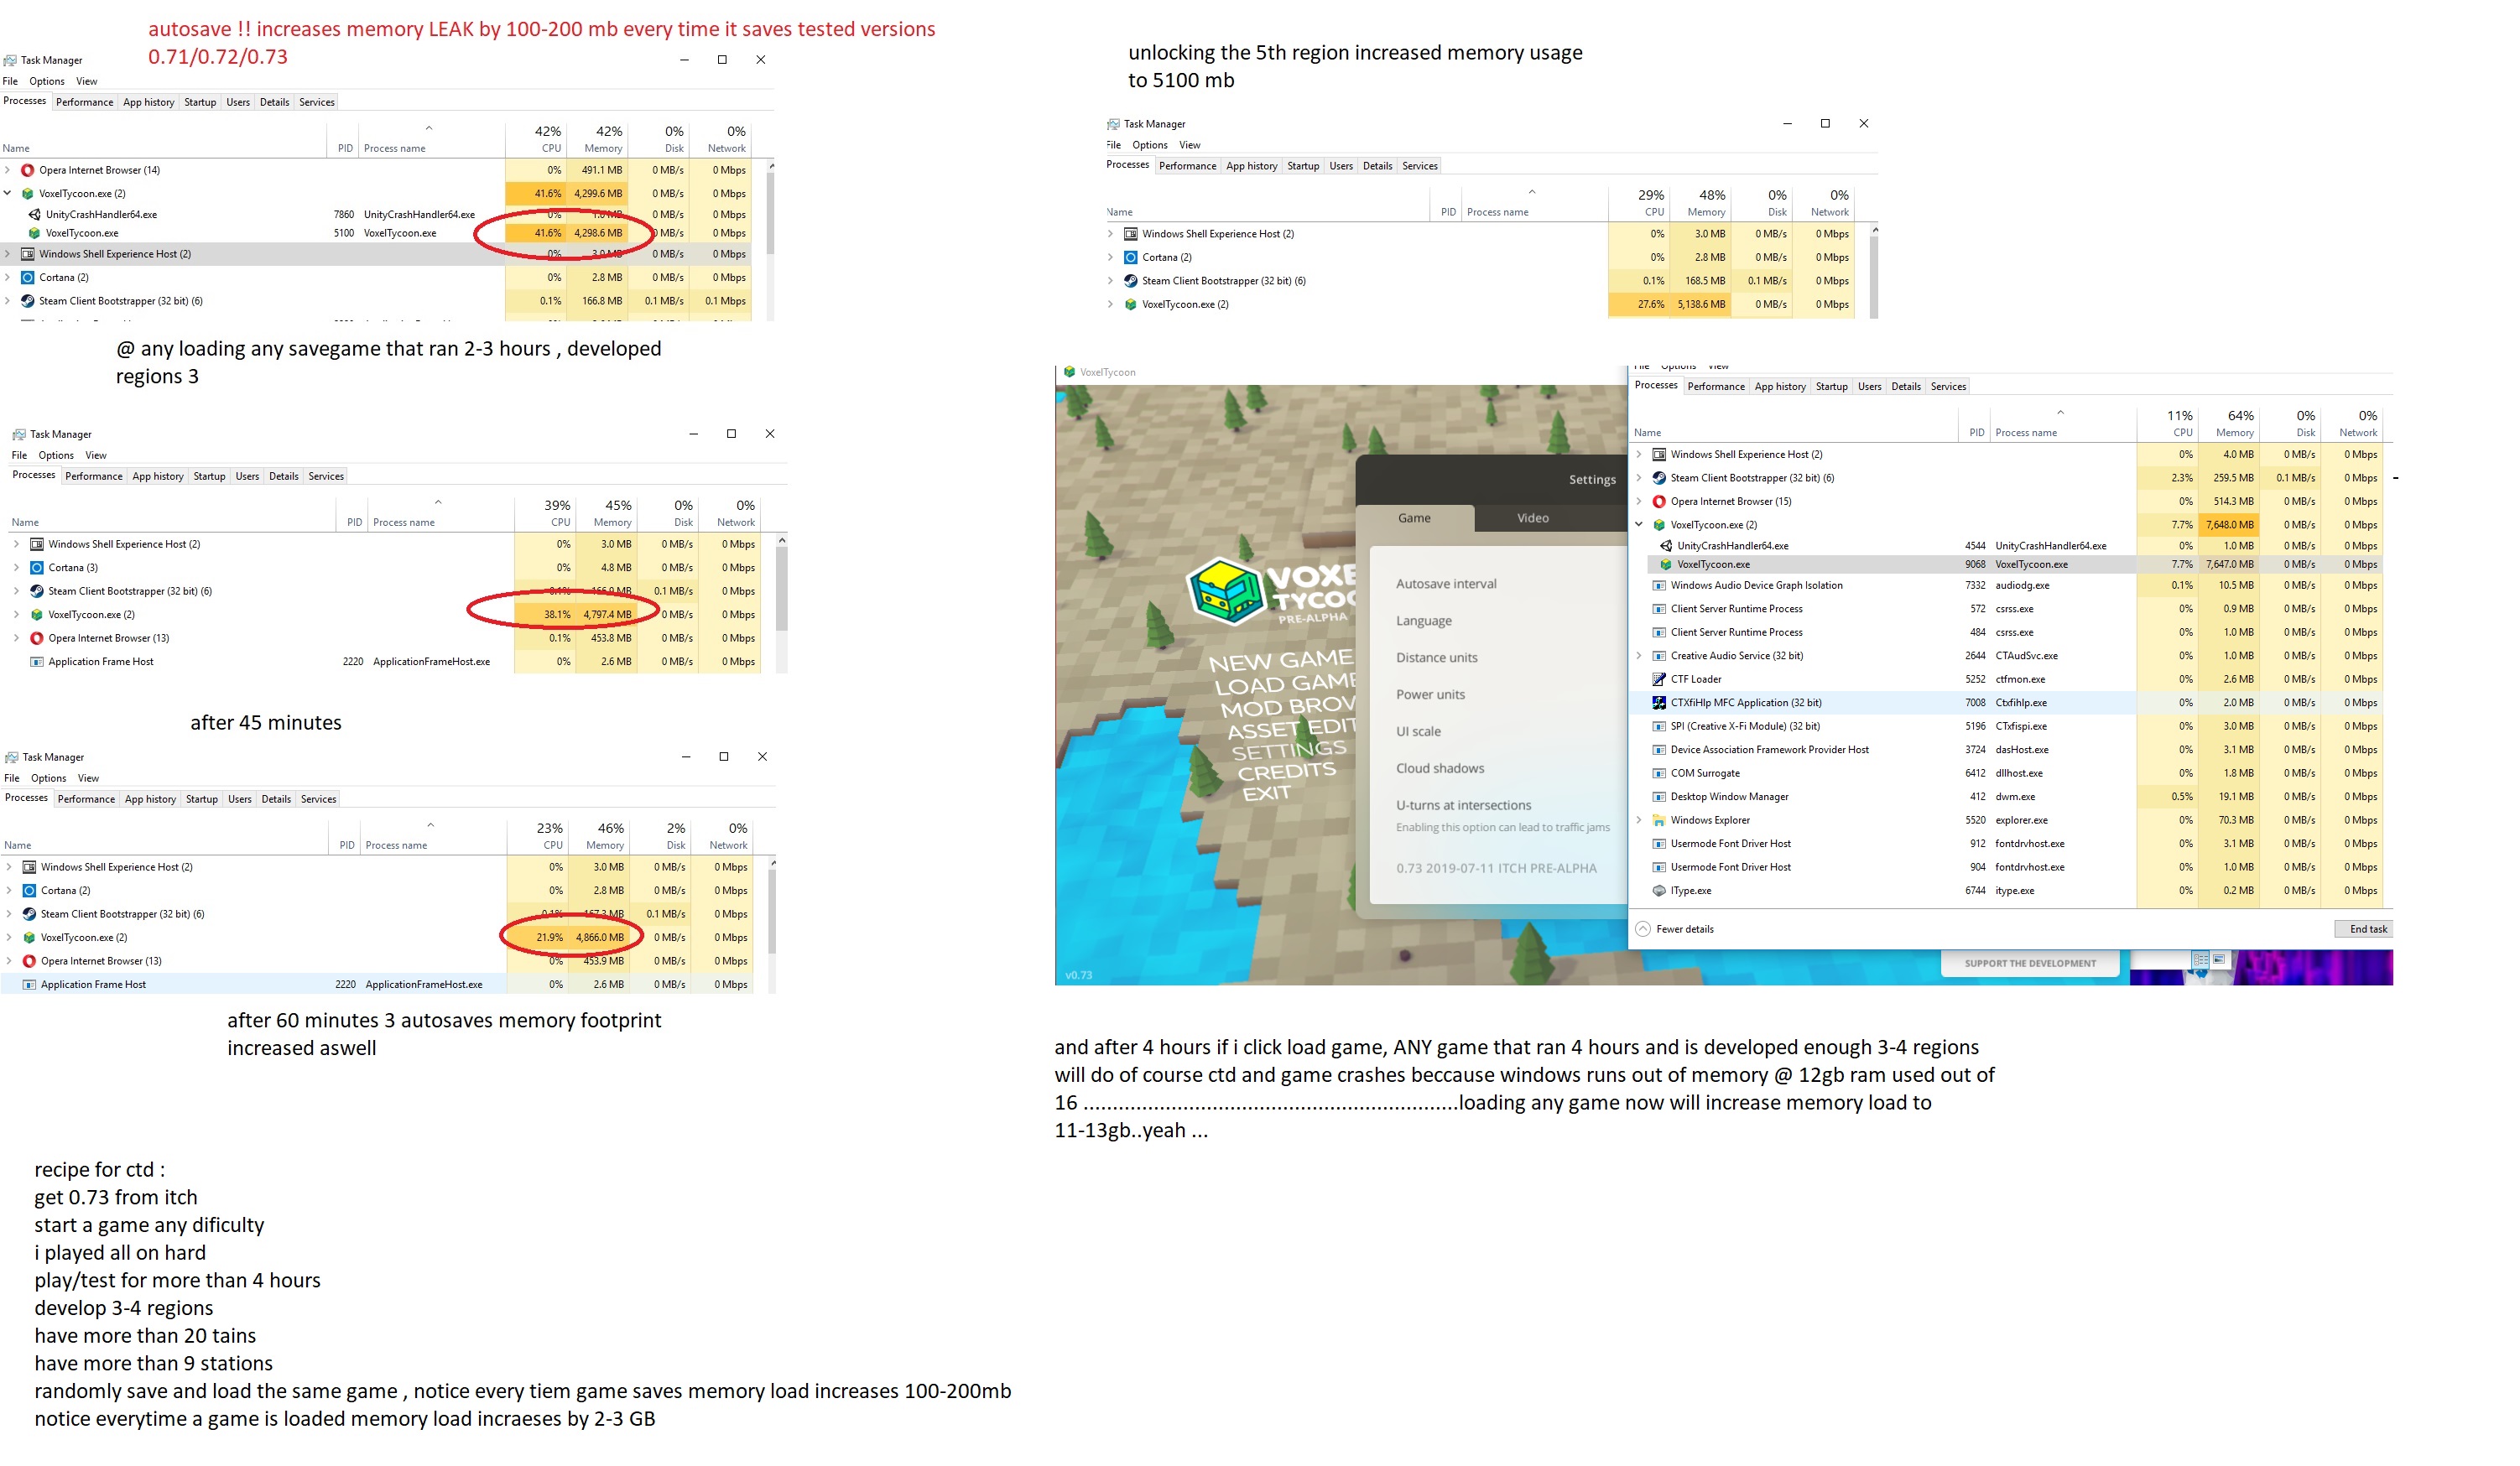Click the CTF Loader process icon
This screenshot has height=1466, width=2520.
[1660, 679]
